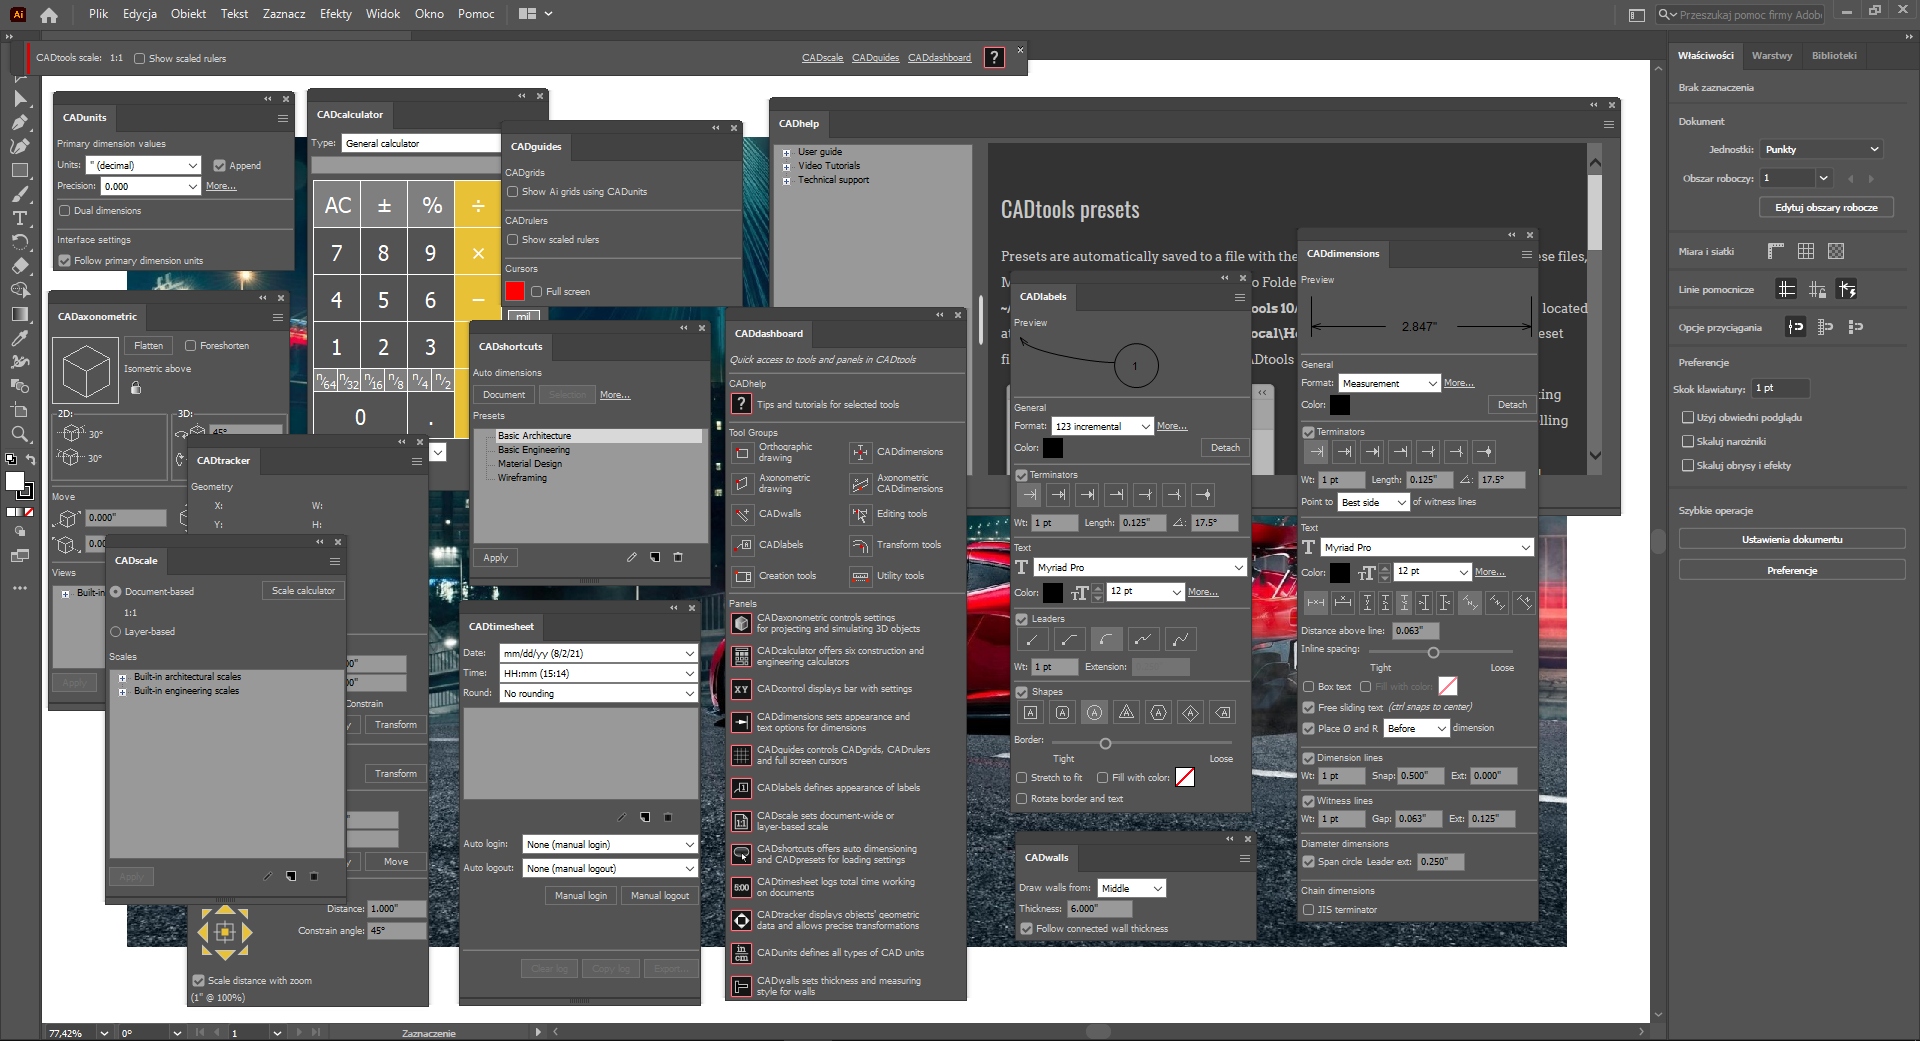Open CADlabels tool group icon in CADdashboard
This screenshot has width=1920, height=1041.
click(x=742, y=546)
